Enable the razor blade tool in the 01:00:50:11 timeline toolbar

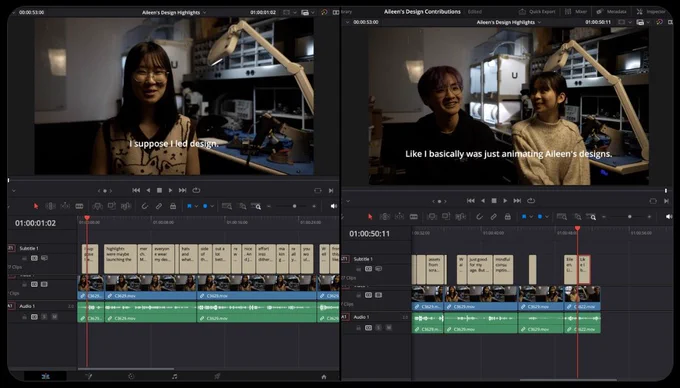(414, 217)
